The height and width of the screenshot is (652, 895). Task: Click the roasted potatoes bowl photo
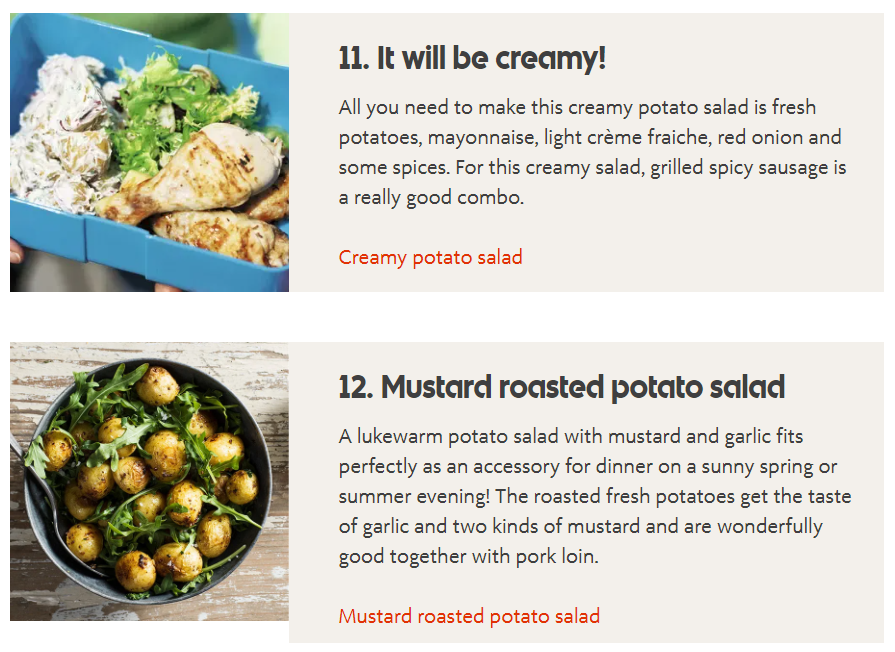coord(150,481)
